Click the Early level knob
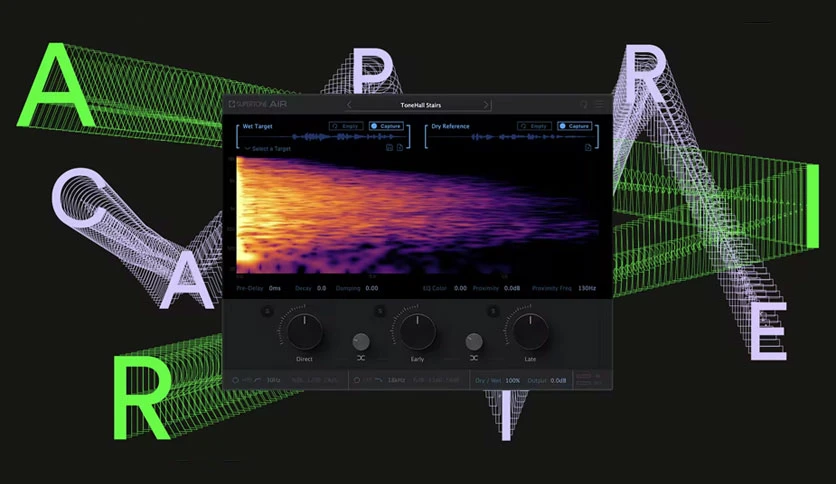 point(417,331)
